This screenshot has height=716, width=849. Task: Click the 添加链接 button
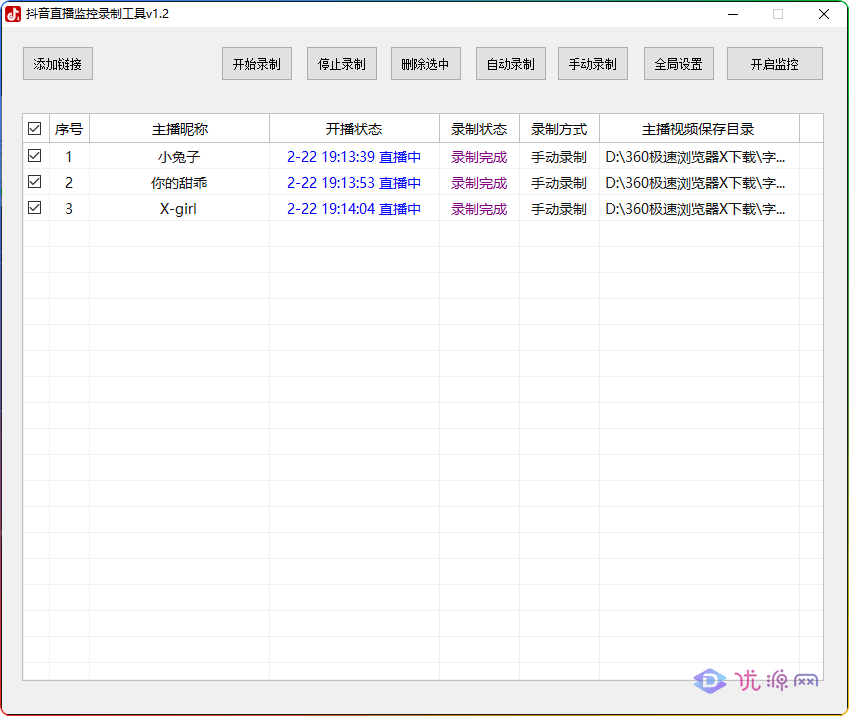58,64
